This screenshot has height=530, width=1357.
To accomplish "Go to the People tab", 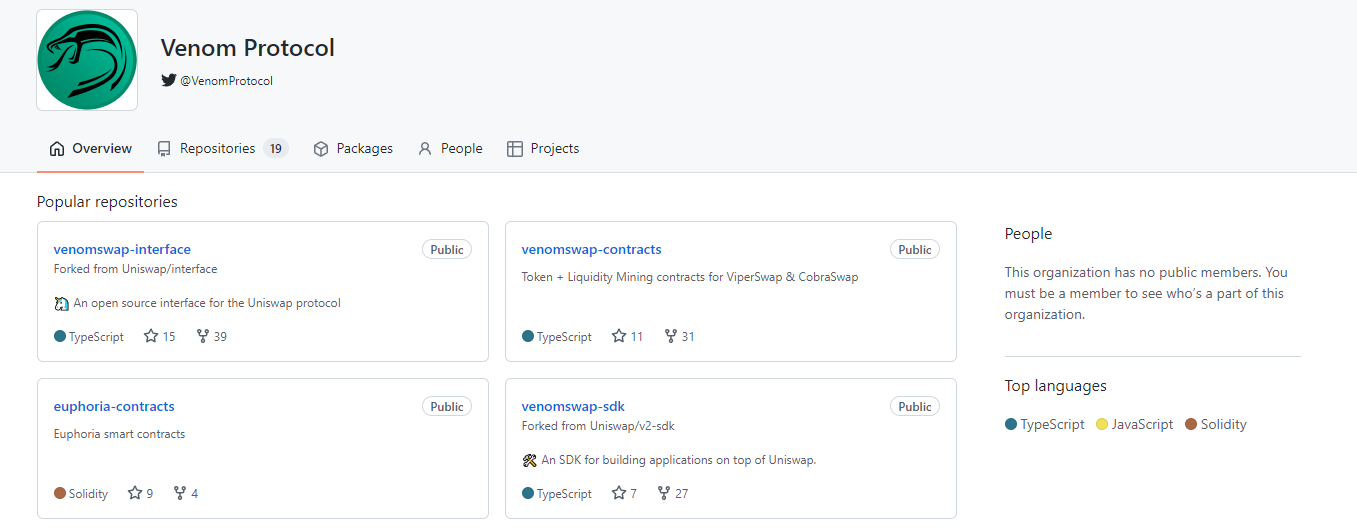I will click(x=450, y=148).
